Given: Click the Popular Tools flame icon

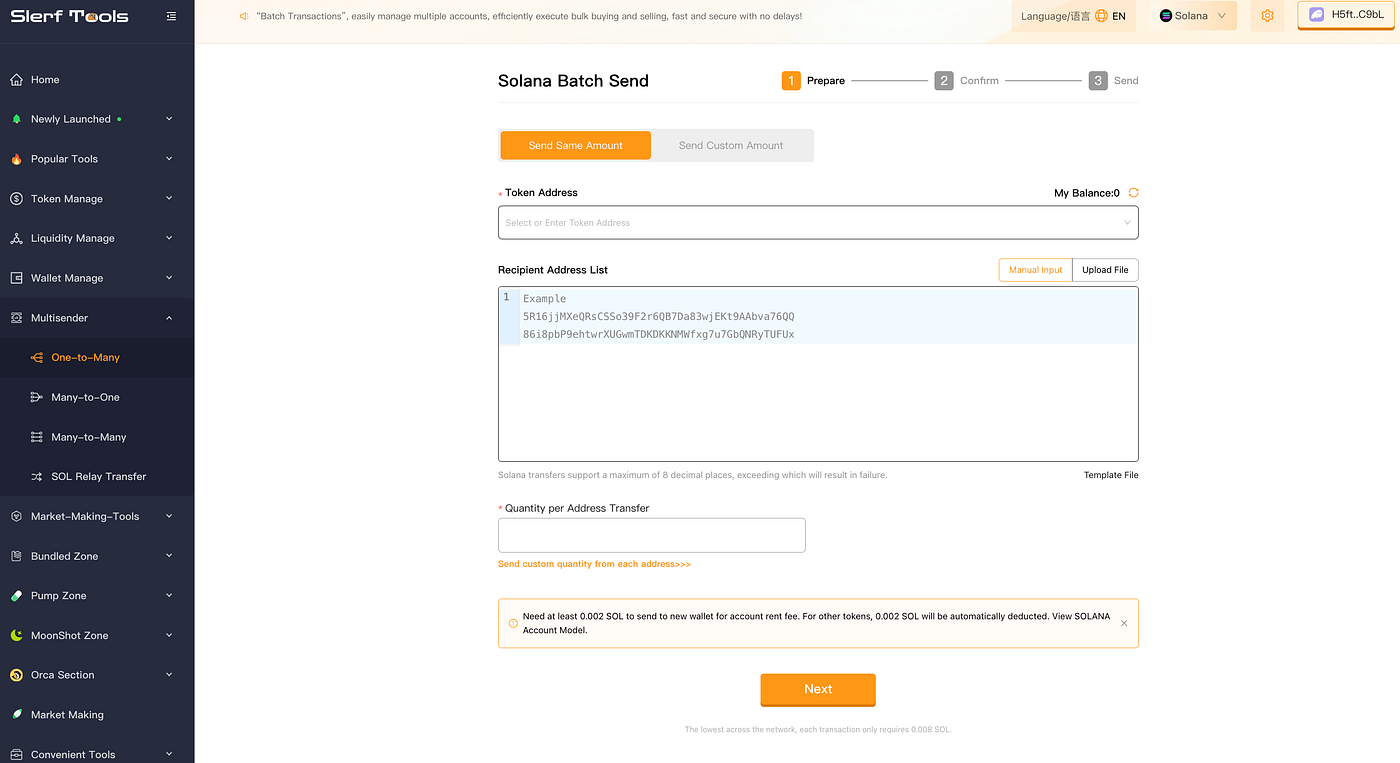Looking at the screenshot, I should (x=16, y=159).
